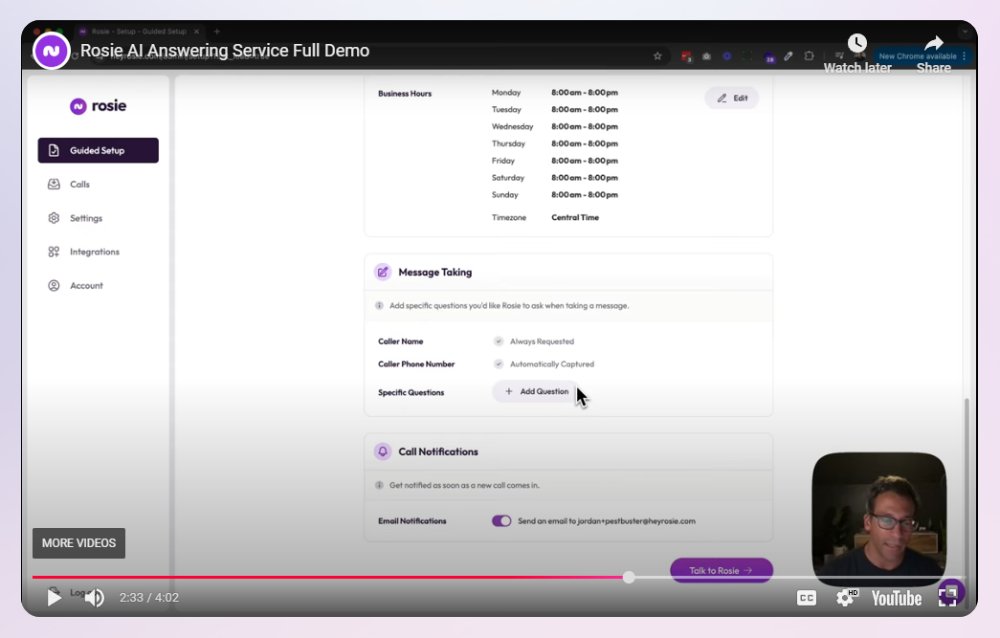
Task: Click the Add Question button
Action: pos(536,392)
